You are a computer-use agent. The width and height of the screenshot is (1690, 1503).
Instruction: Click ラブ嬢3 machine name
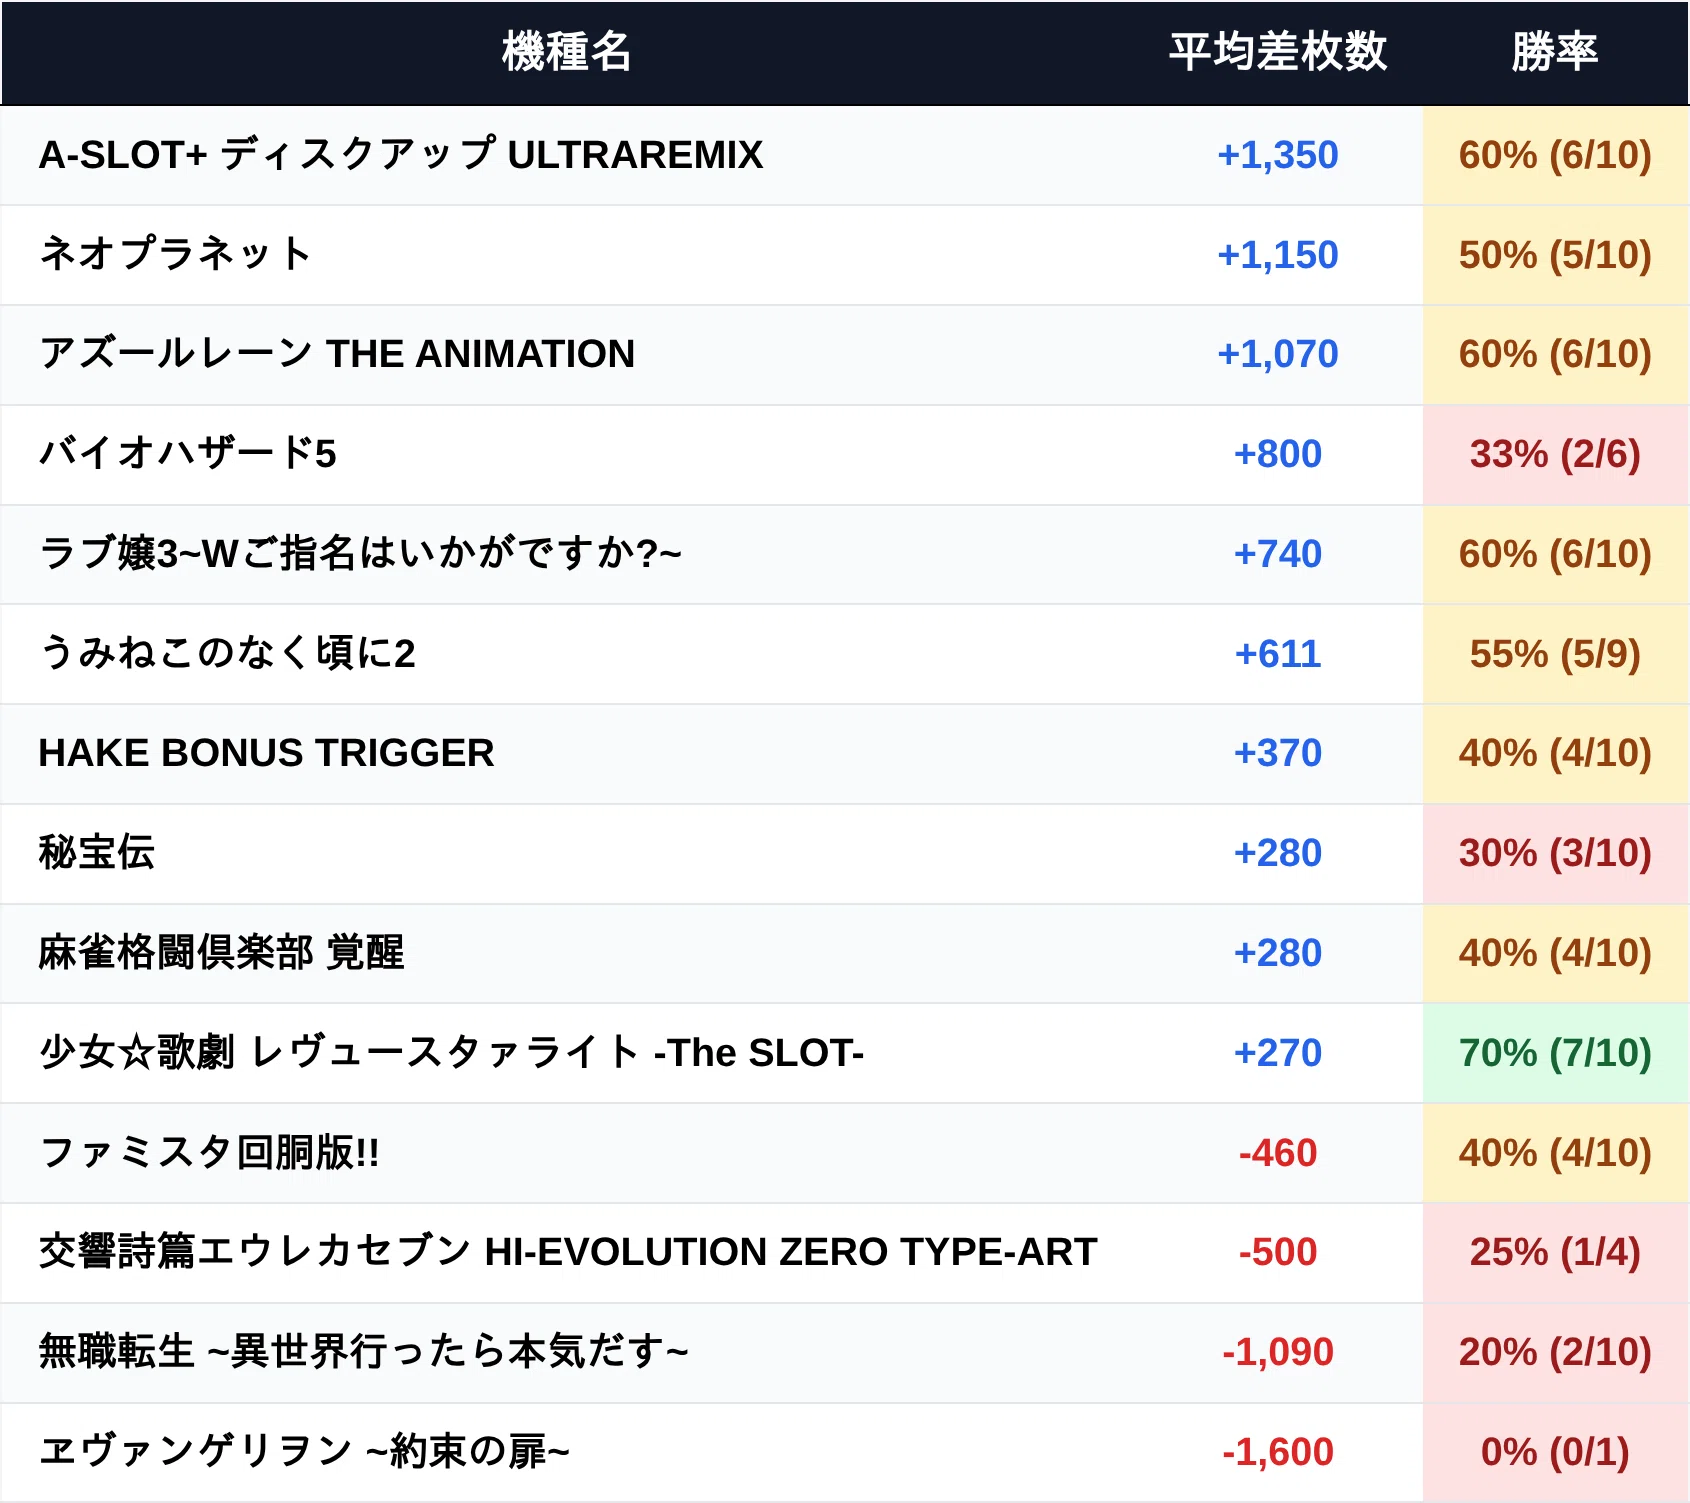point(360,553)
